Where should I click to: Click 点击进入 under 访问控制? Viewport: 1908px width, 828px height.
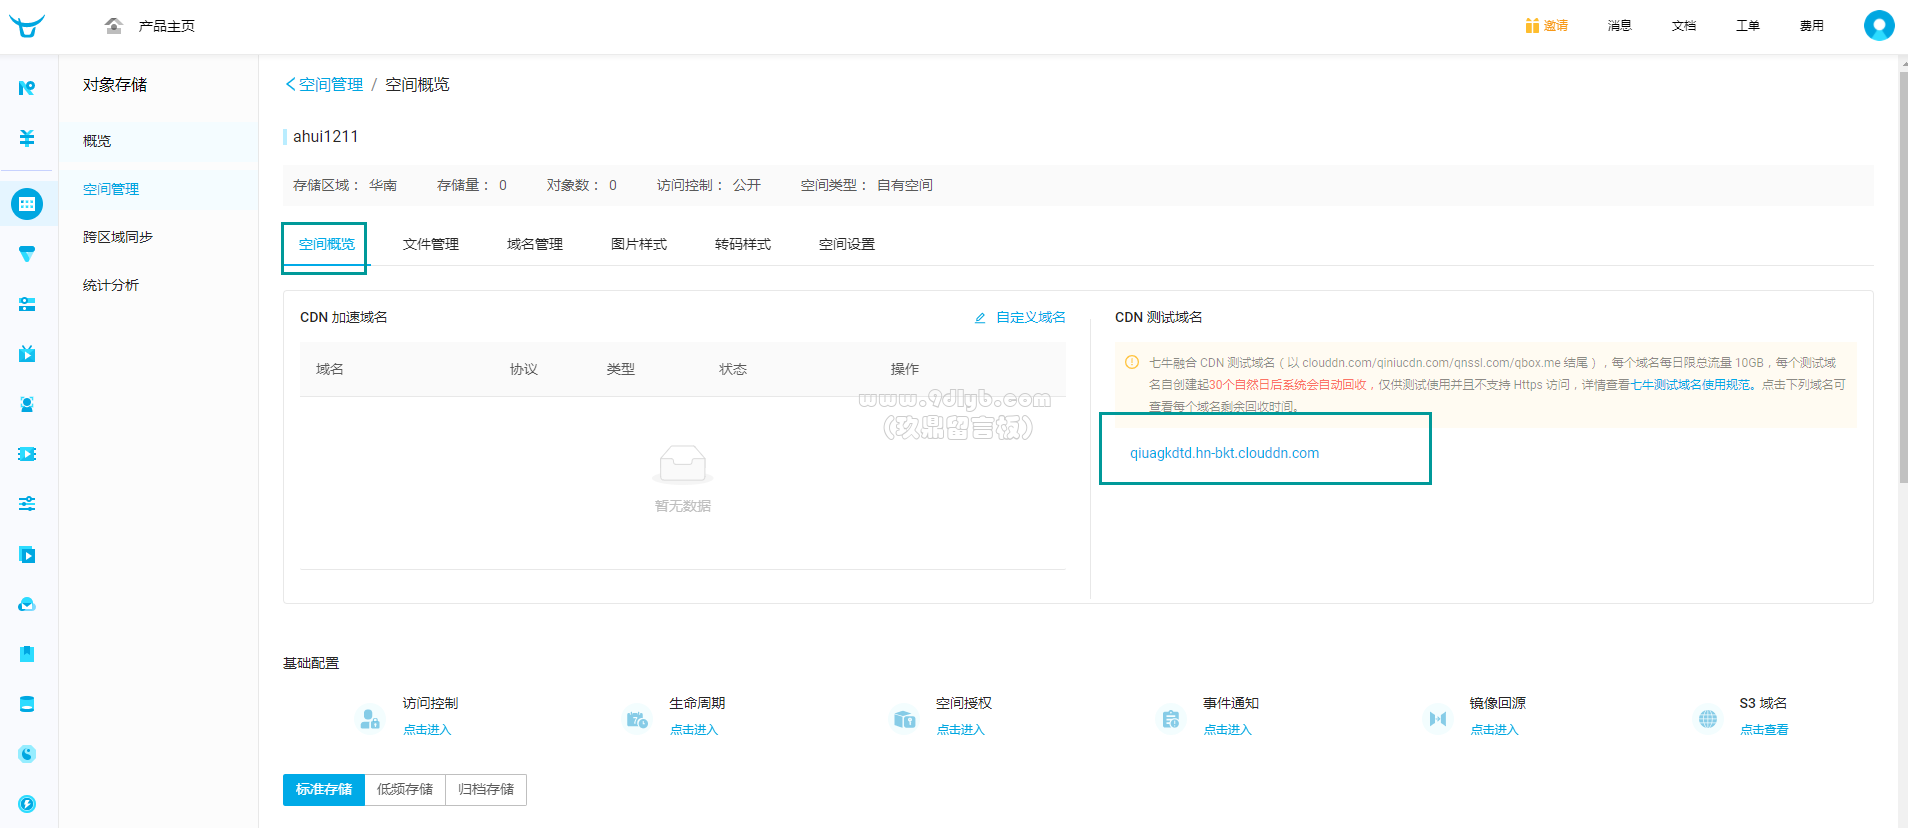click(427, 730)
